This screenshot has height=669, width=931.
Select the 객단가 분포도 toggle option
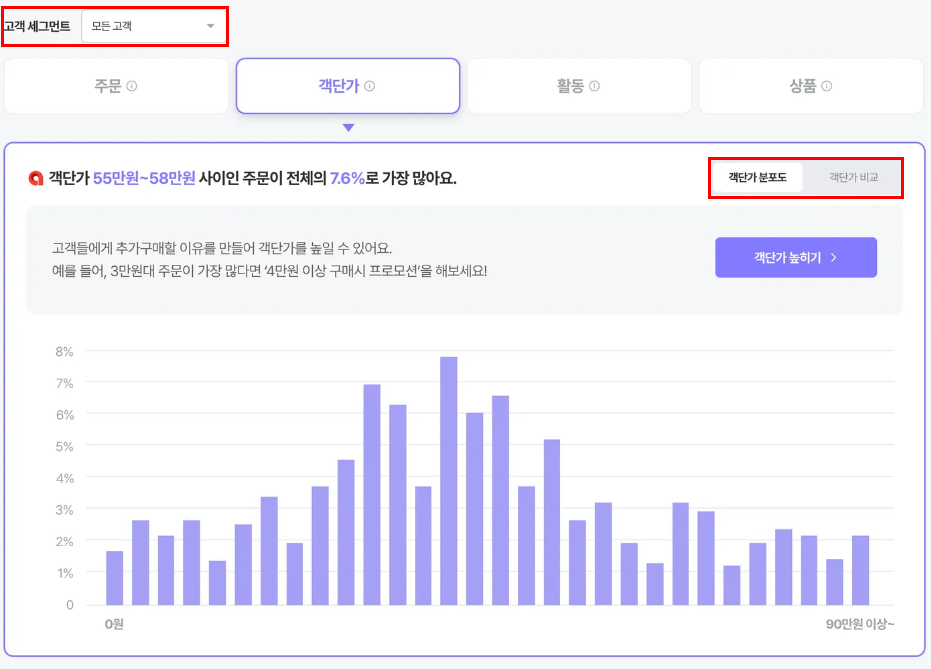(757, 177)
